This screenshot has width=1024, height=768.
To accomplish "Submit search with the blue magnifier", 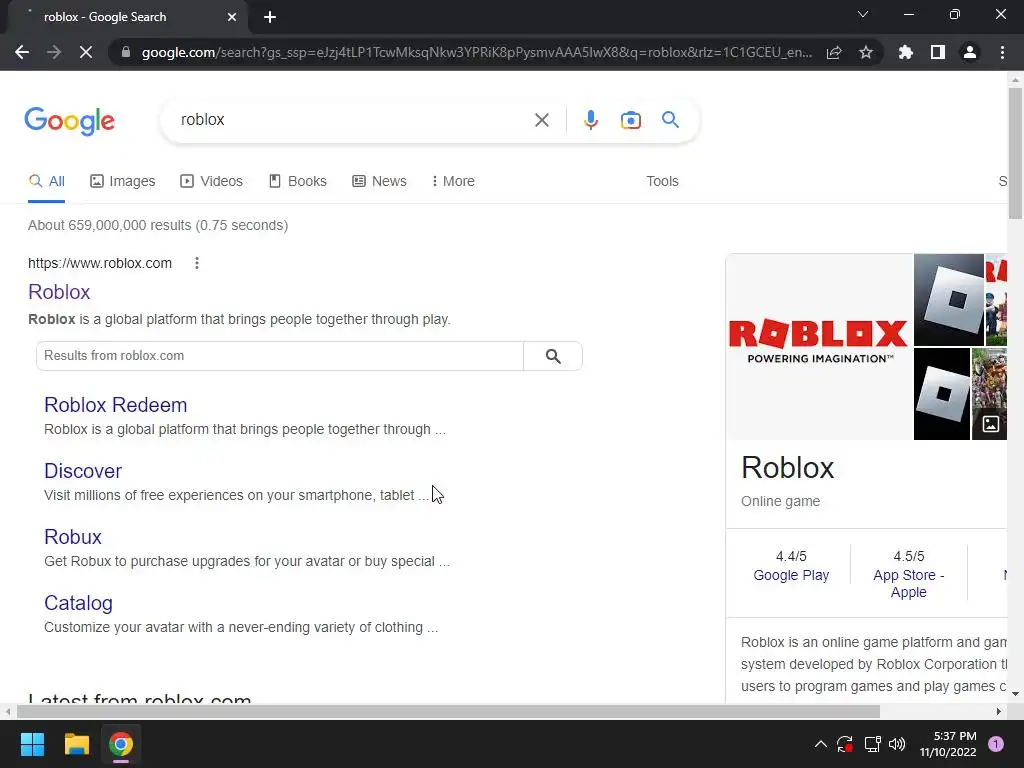I will point(670,120).
